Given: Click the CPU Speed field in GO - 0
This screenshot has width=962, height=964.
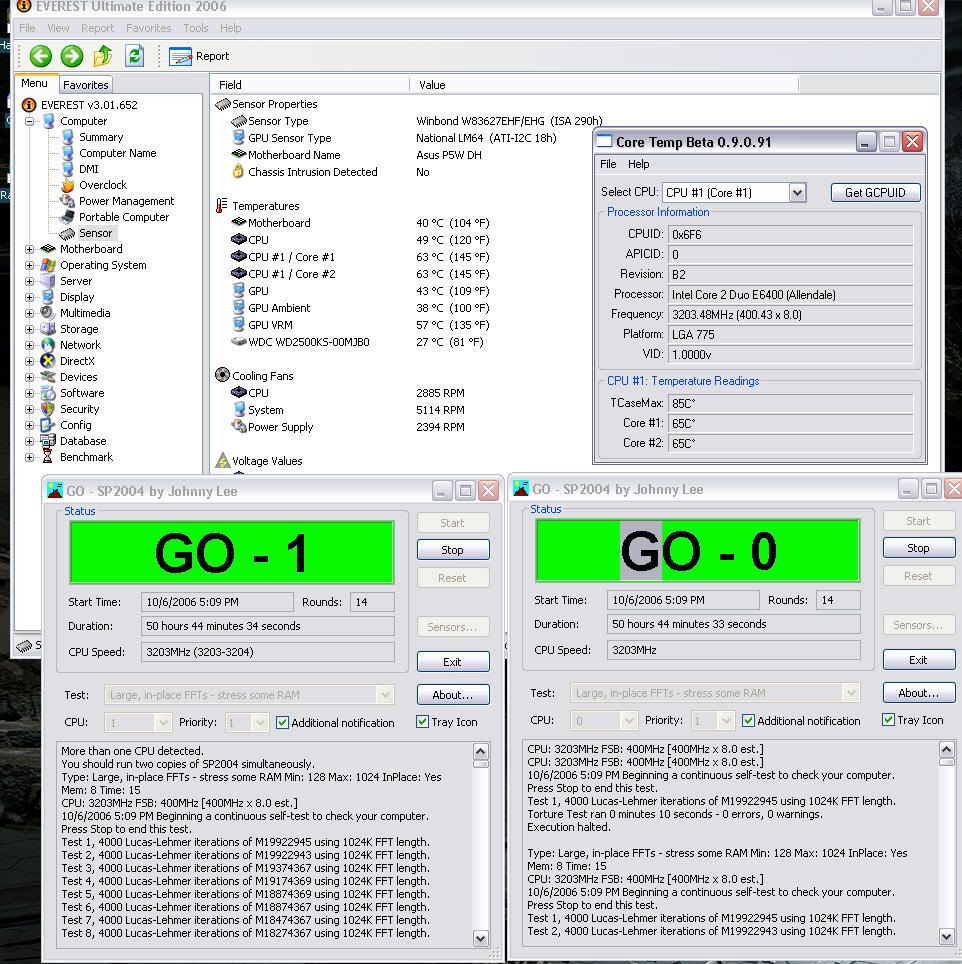Looking at the screenshot, I should [x=733, y=650].
